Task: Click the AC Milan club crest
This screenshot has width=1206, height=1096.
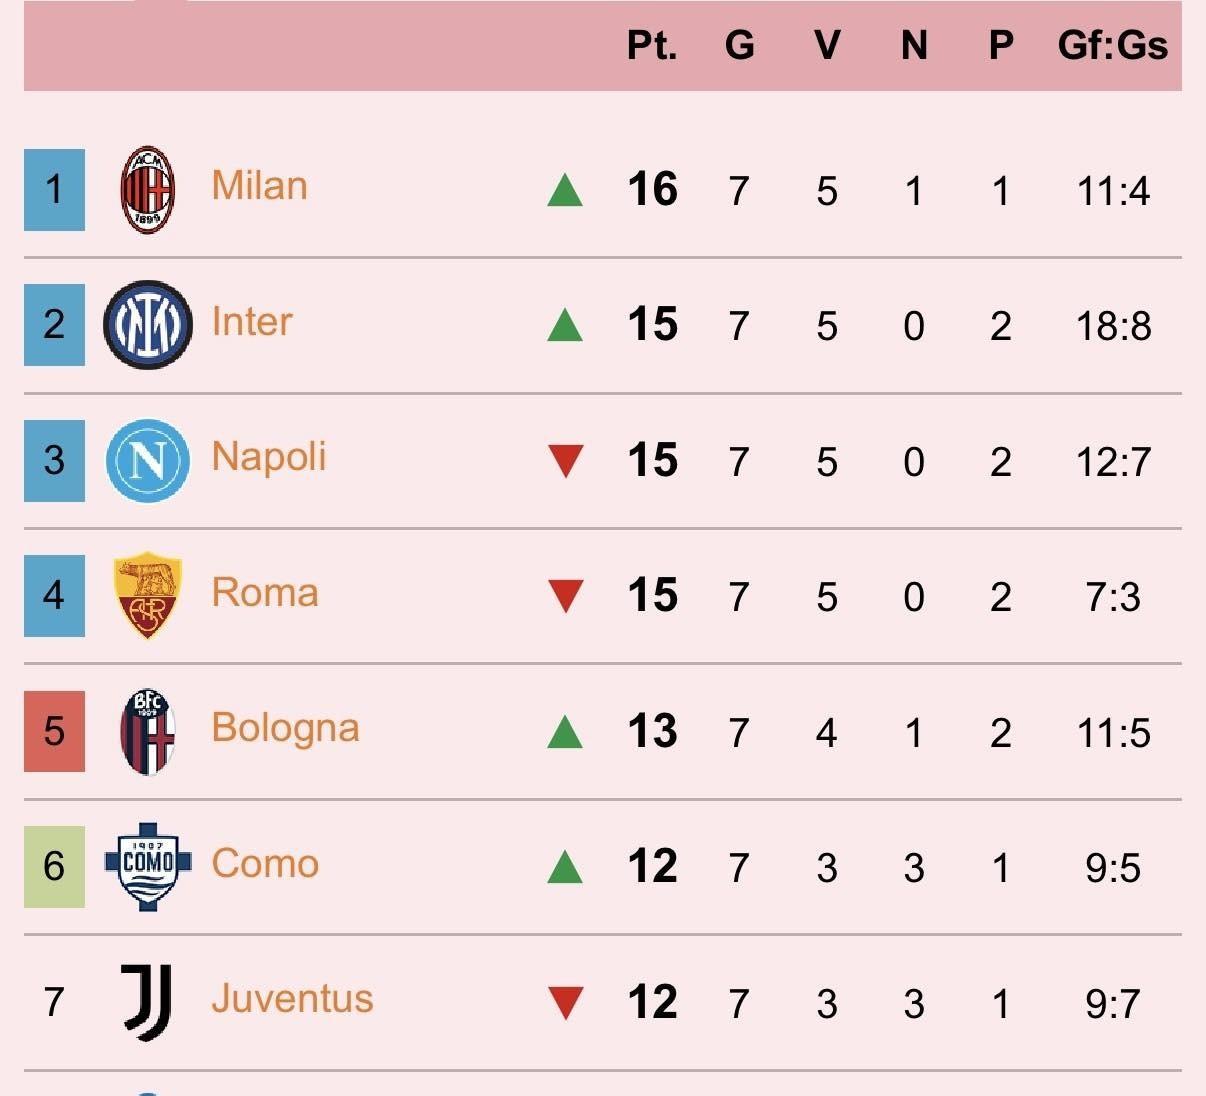Action: 147,190
